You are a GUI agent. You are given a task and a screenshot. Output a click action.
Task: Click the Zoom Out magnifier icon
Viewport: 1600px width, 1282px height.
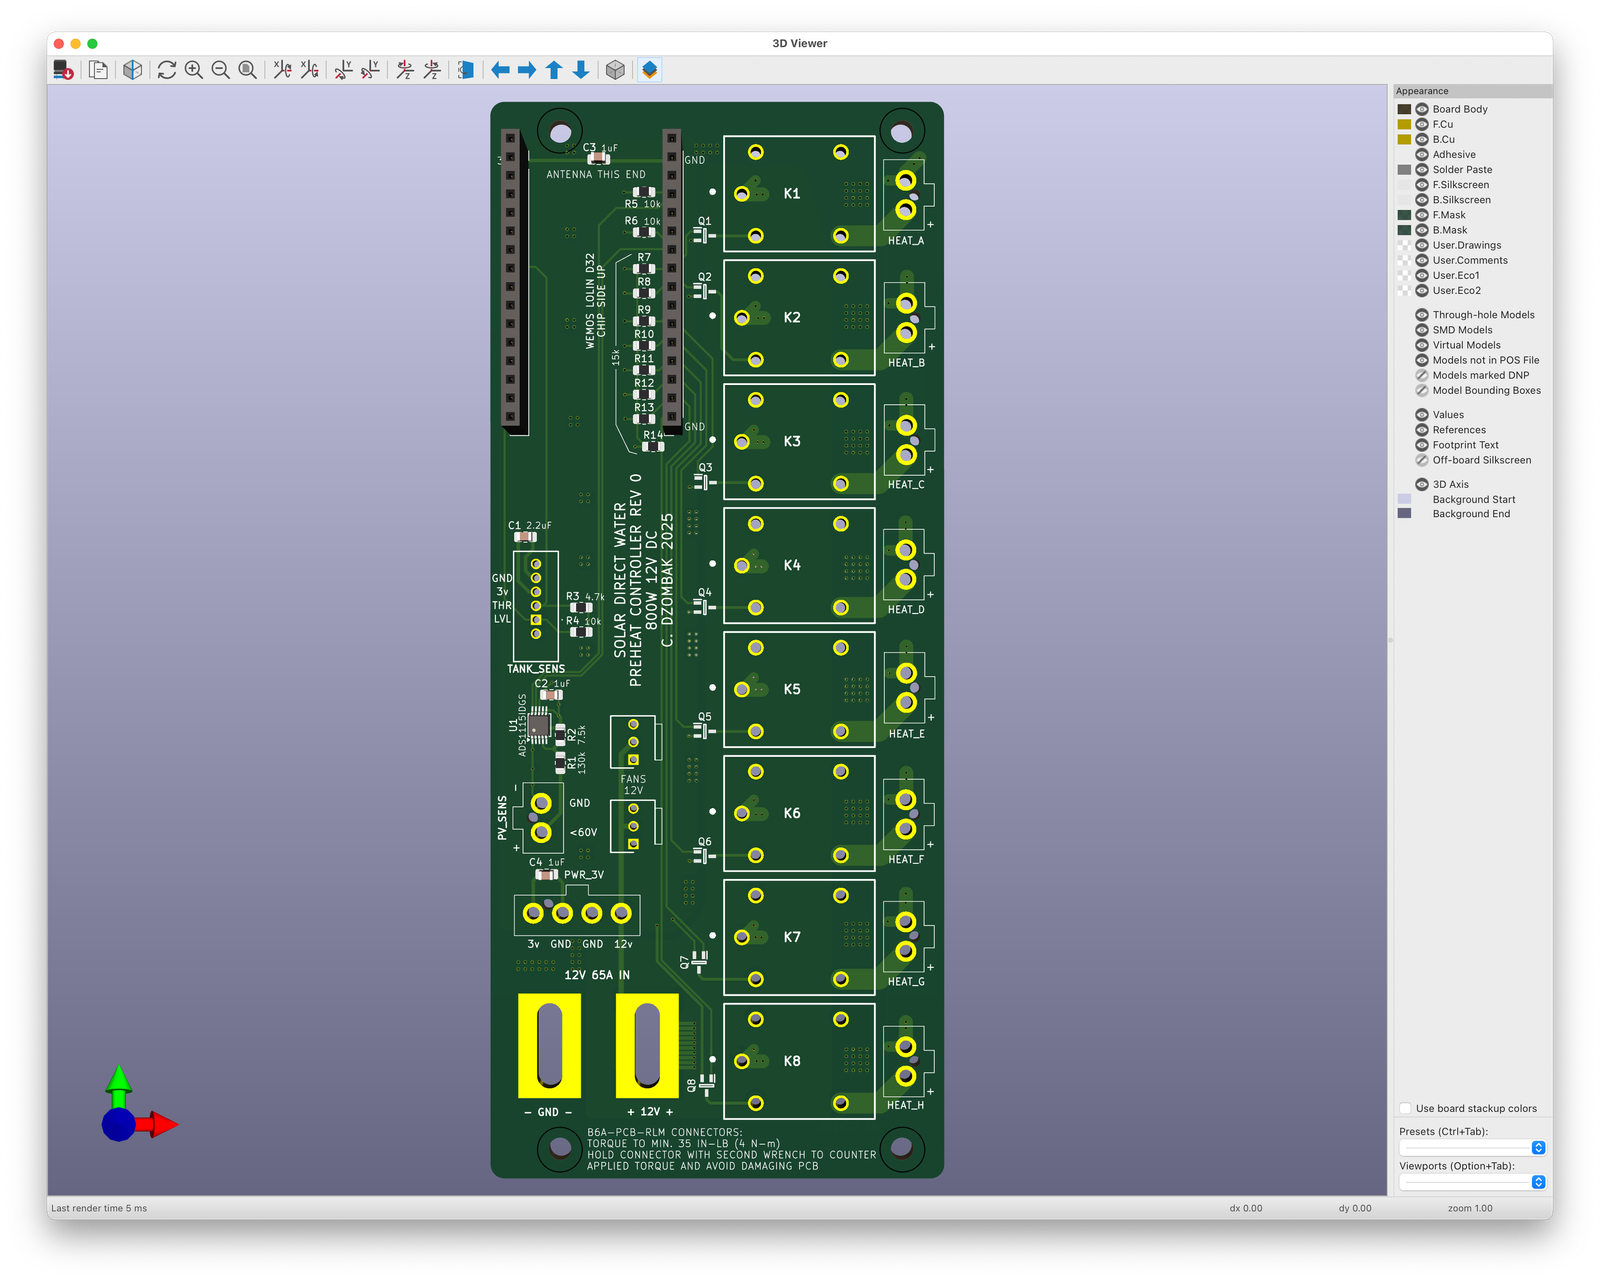click(x=221, y=70)
